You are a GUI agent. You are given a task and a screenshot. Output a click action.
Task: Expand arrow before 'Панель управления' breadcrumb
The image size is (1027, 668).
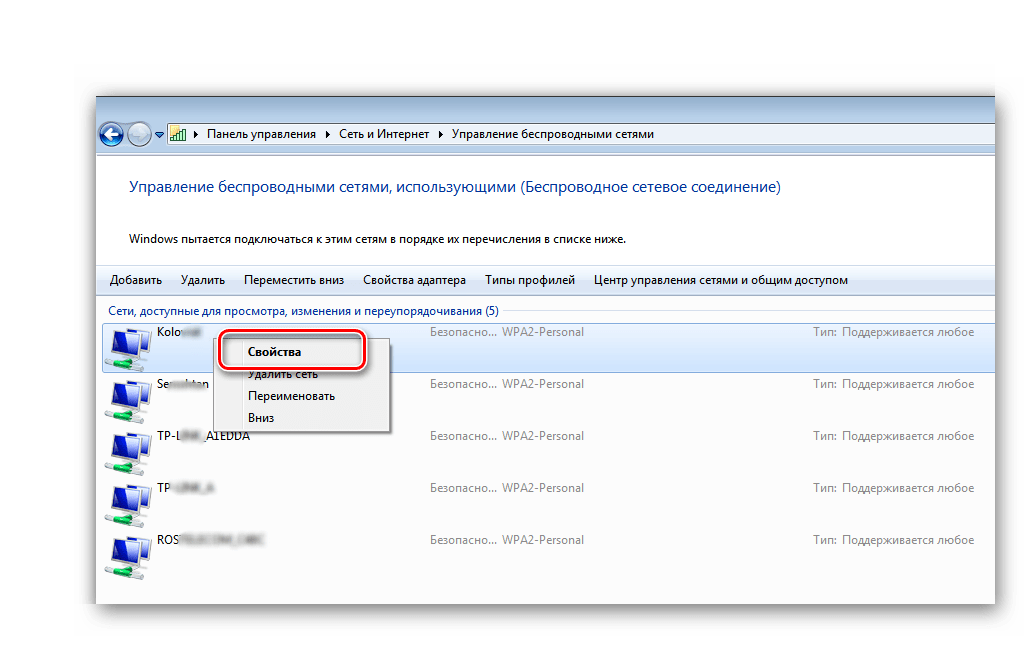[196, 134]
